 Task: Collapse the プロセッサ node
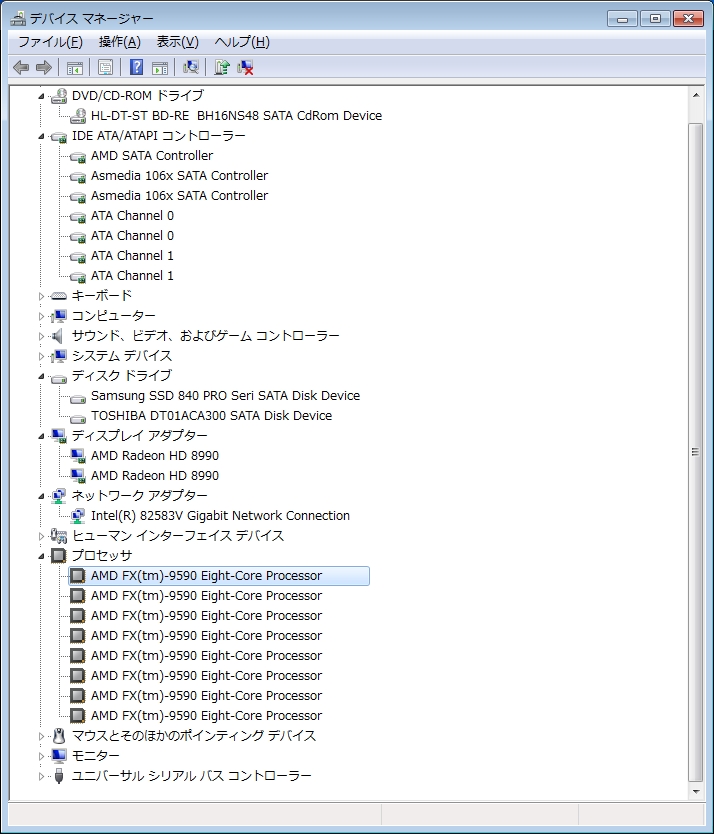pos(41,556)
